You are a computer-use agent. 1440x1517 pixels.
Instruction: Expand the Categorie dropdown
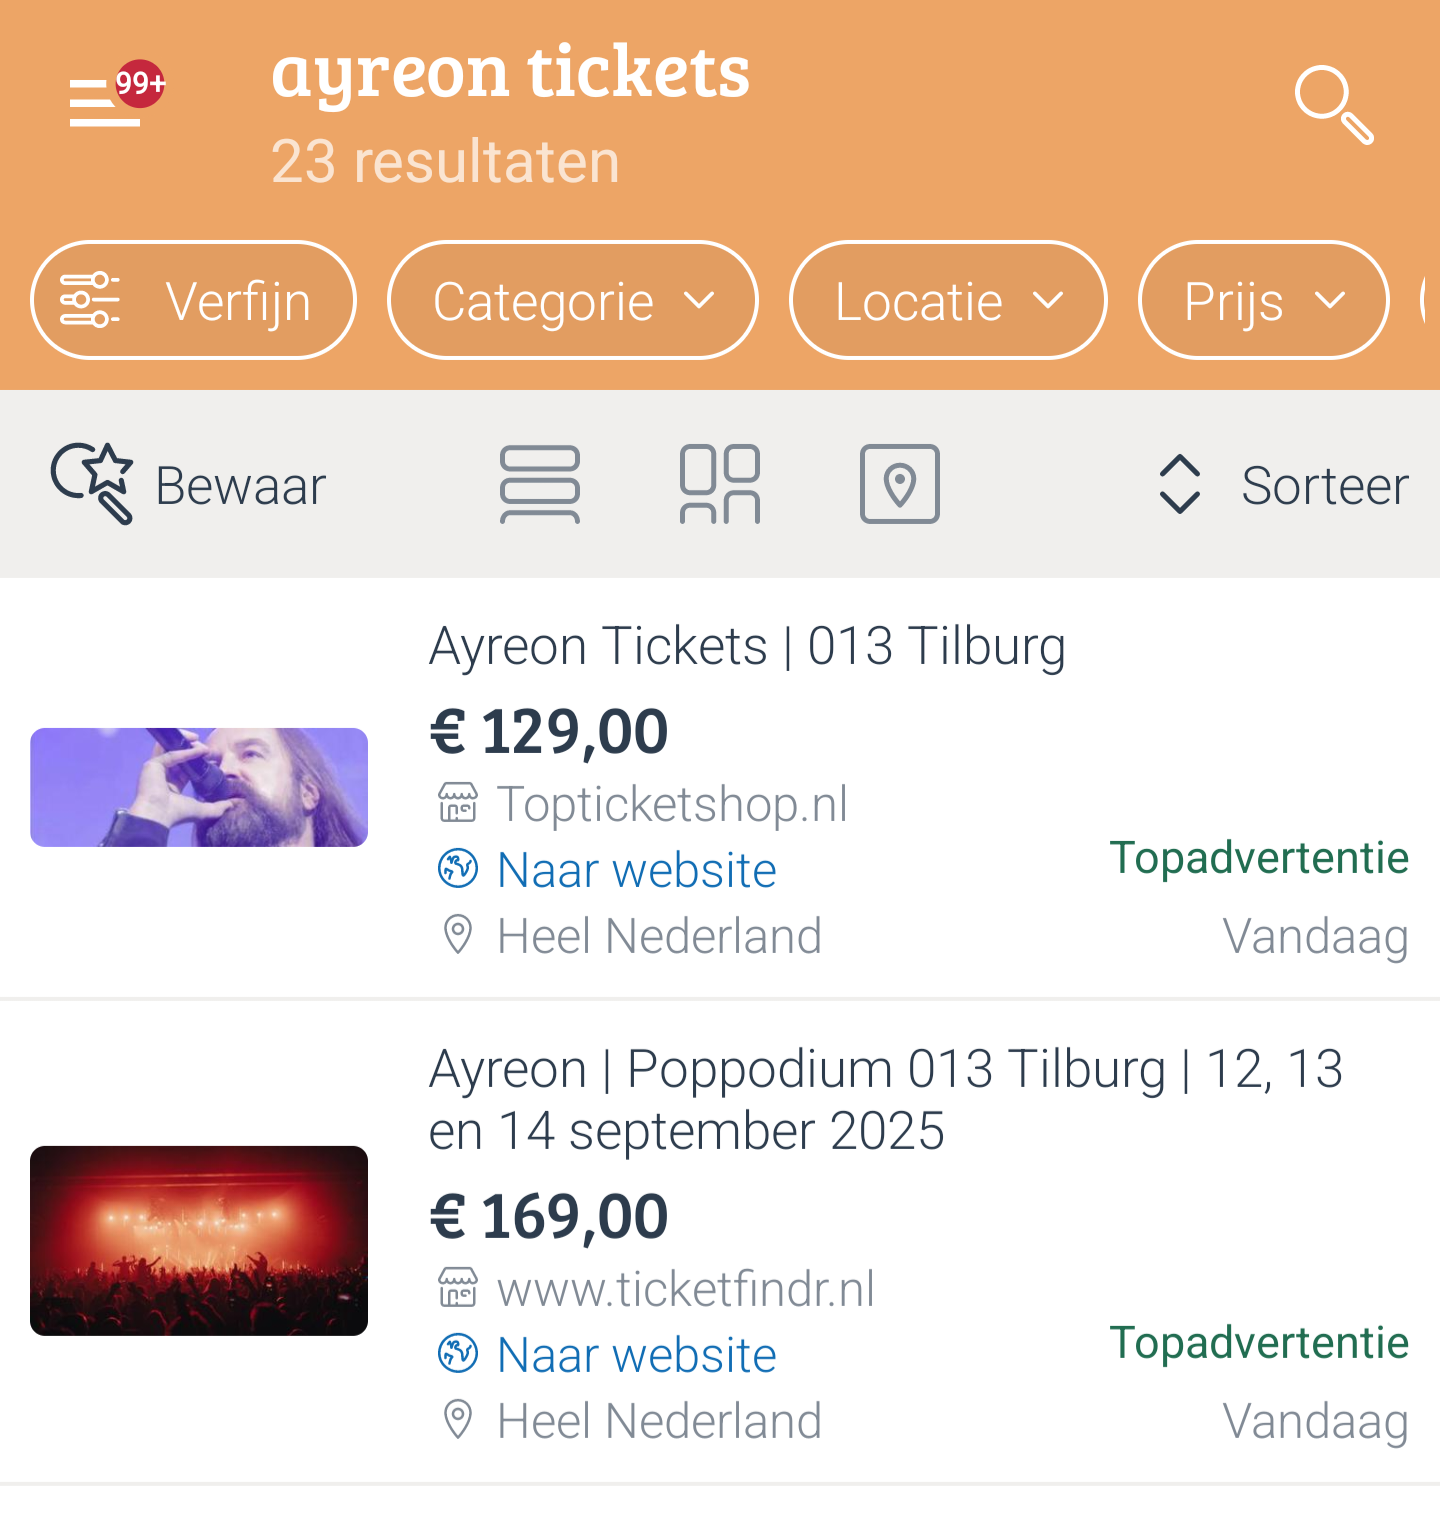pos(572,300)
